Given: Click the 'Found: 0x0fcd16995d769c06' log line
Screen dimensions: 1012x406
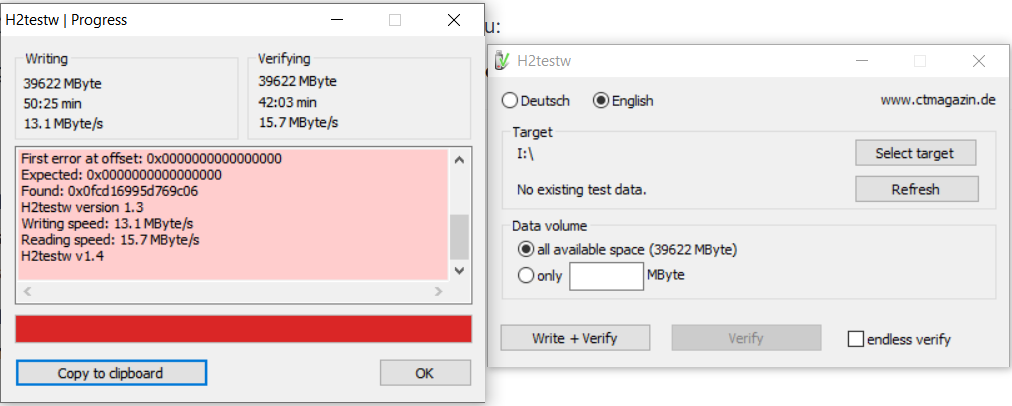Looking at the screenshot, I should pyautogui.click(x=109, y=191).
